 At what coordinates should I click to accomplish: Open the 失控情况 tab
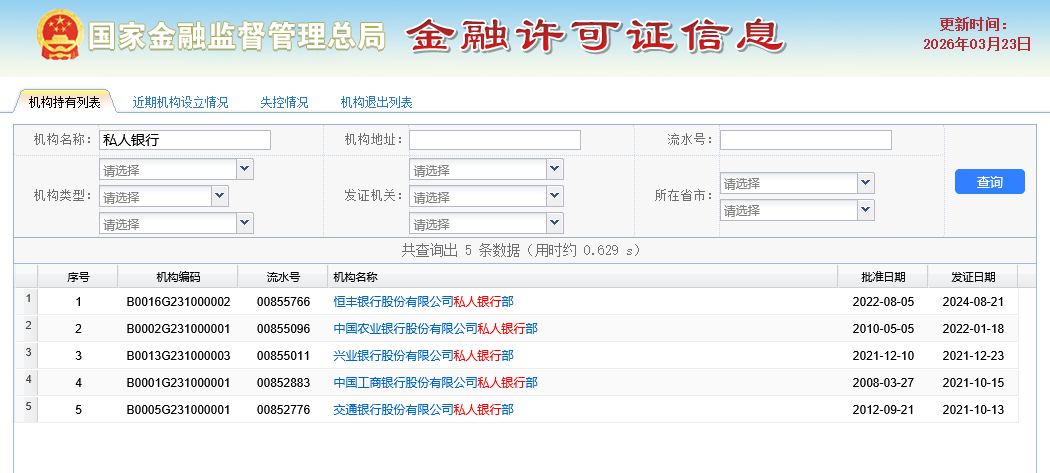point(284,102)
